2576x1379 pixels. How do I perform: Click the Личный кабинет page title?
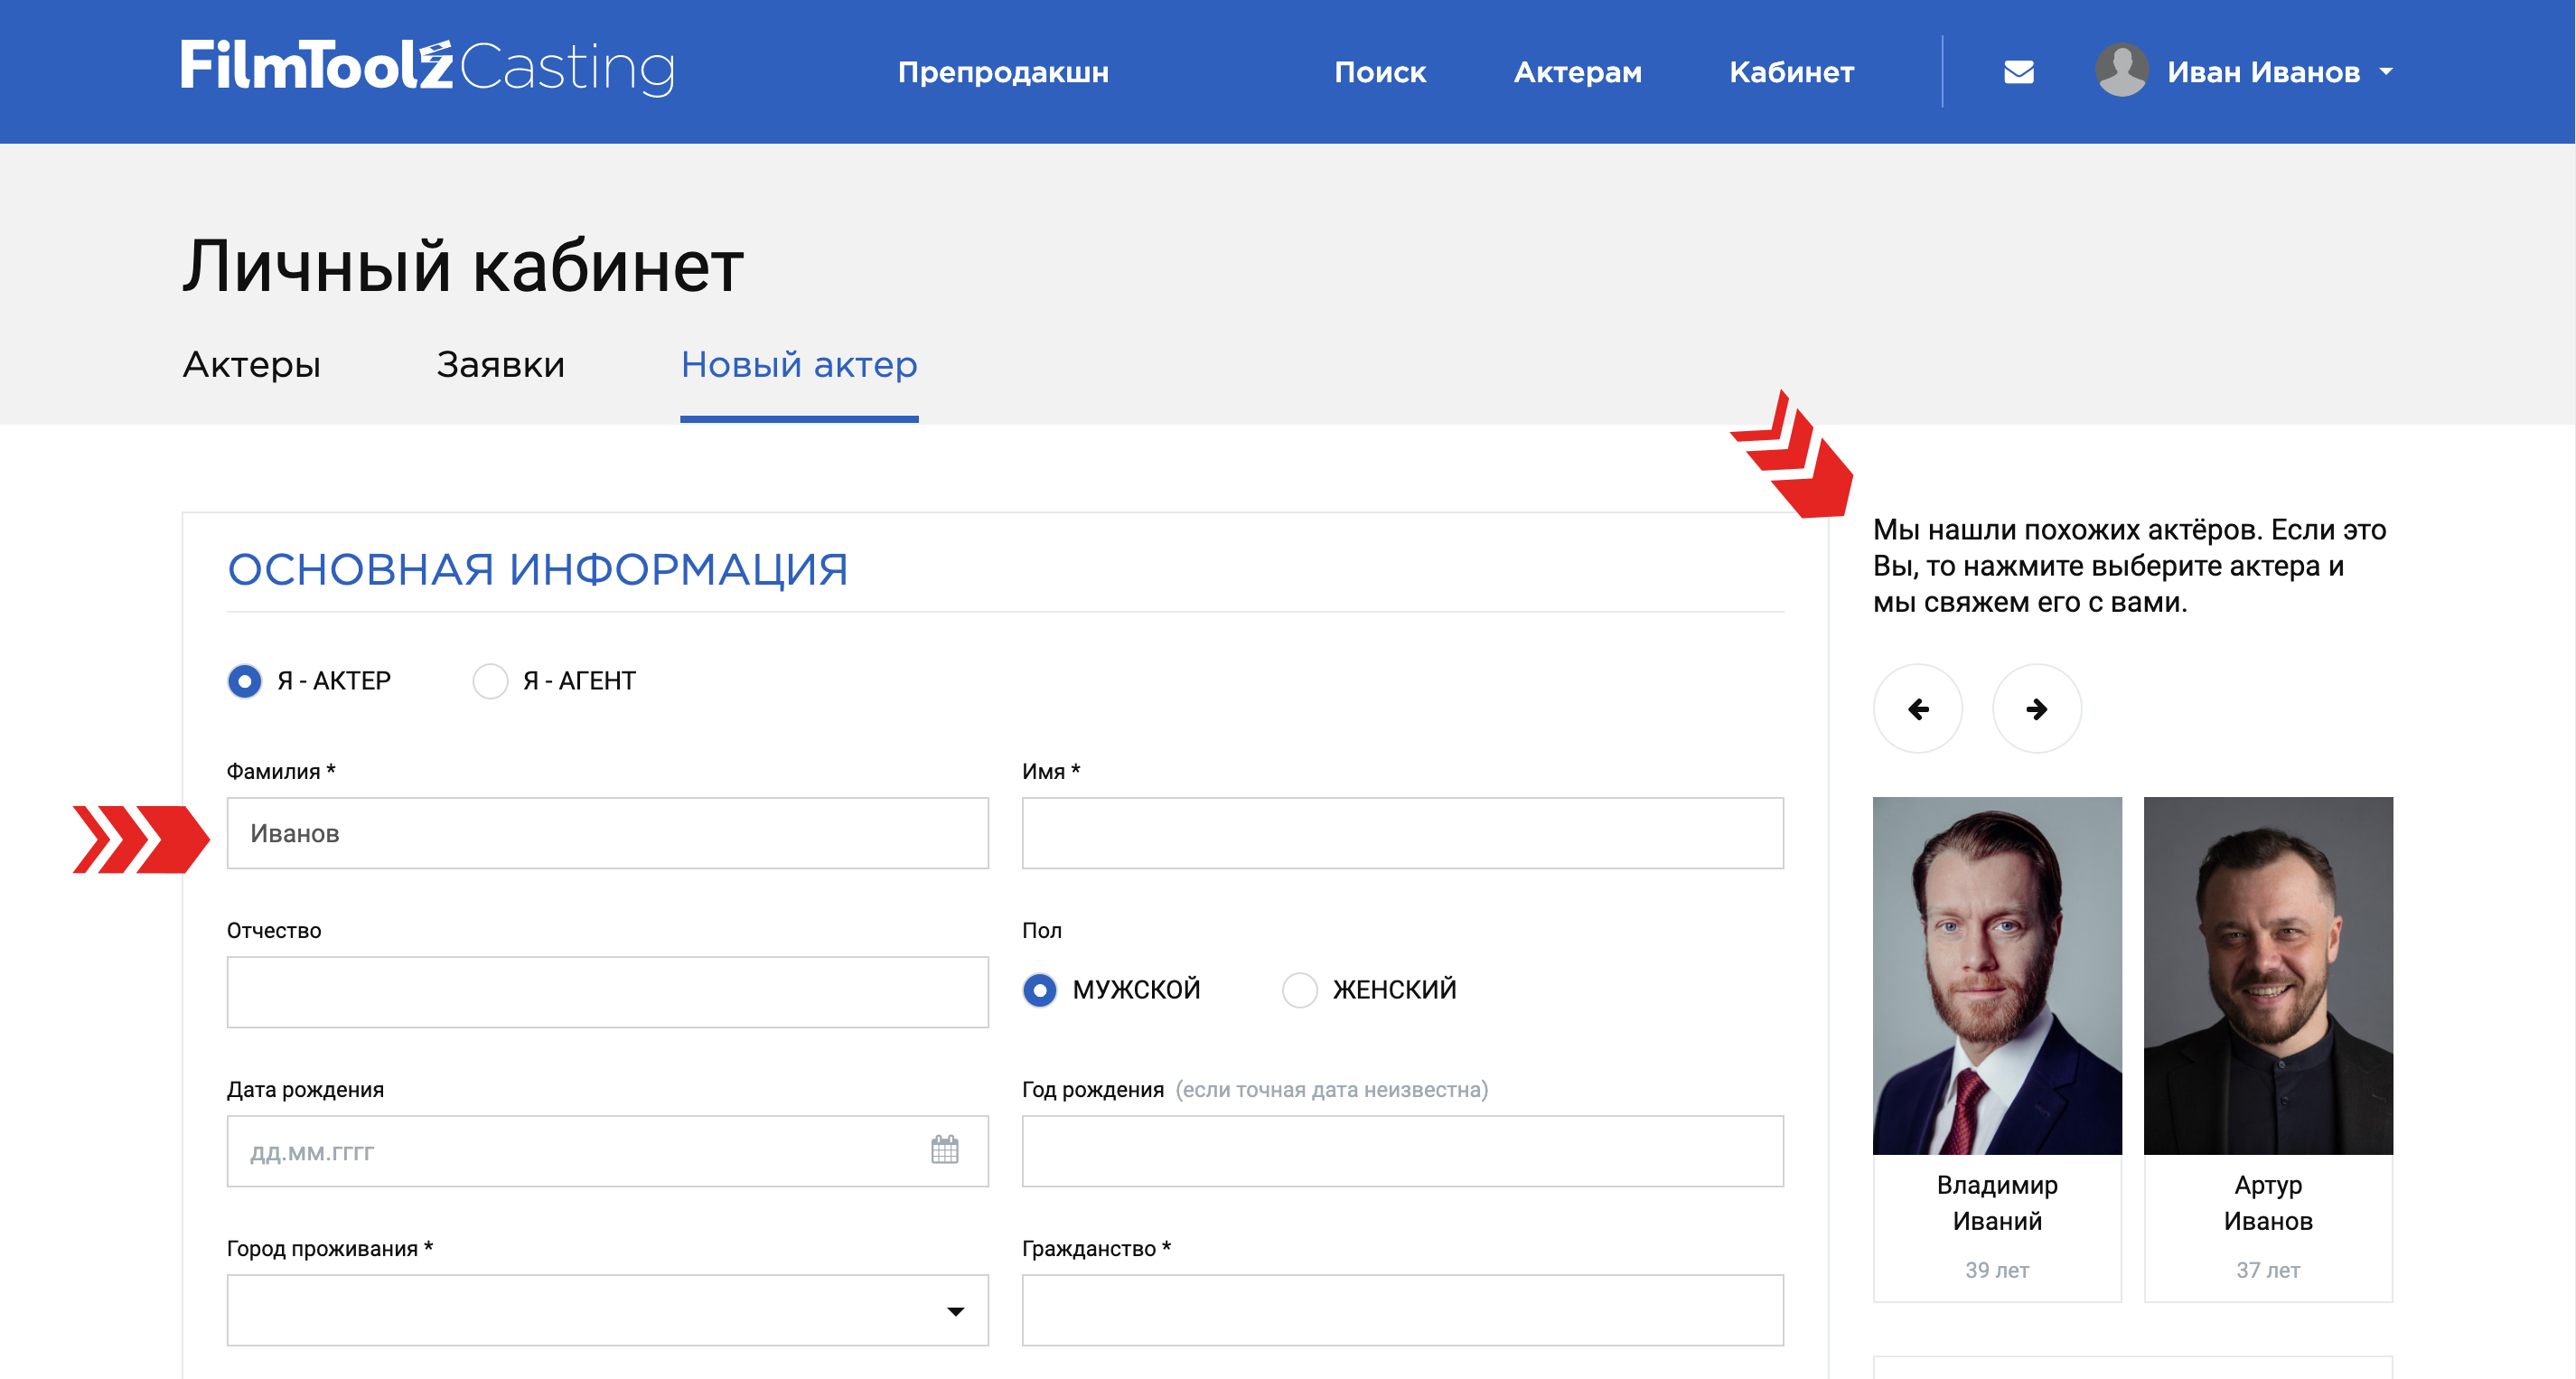[463, 267]
